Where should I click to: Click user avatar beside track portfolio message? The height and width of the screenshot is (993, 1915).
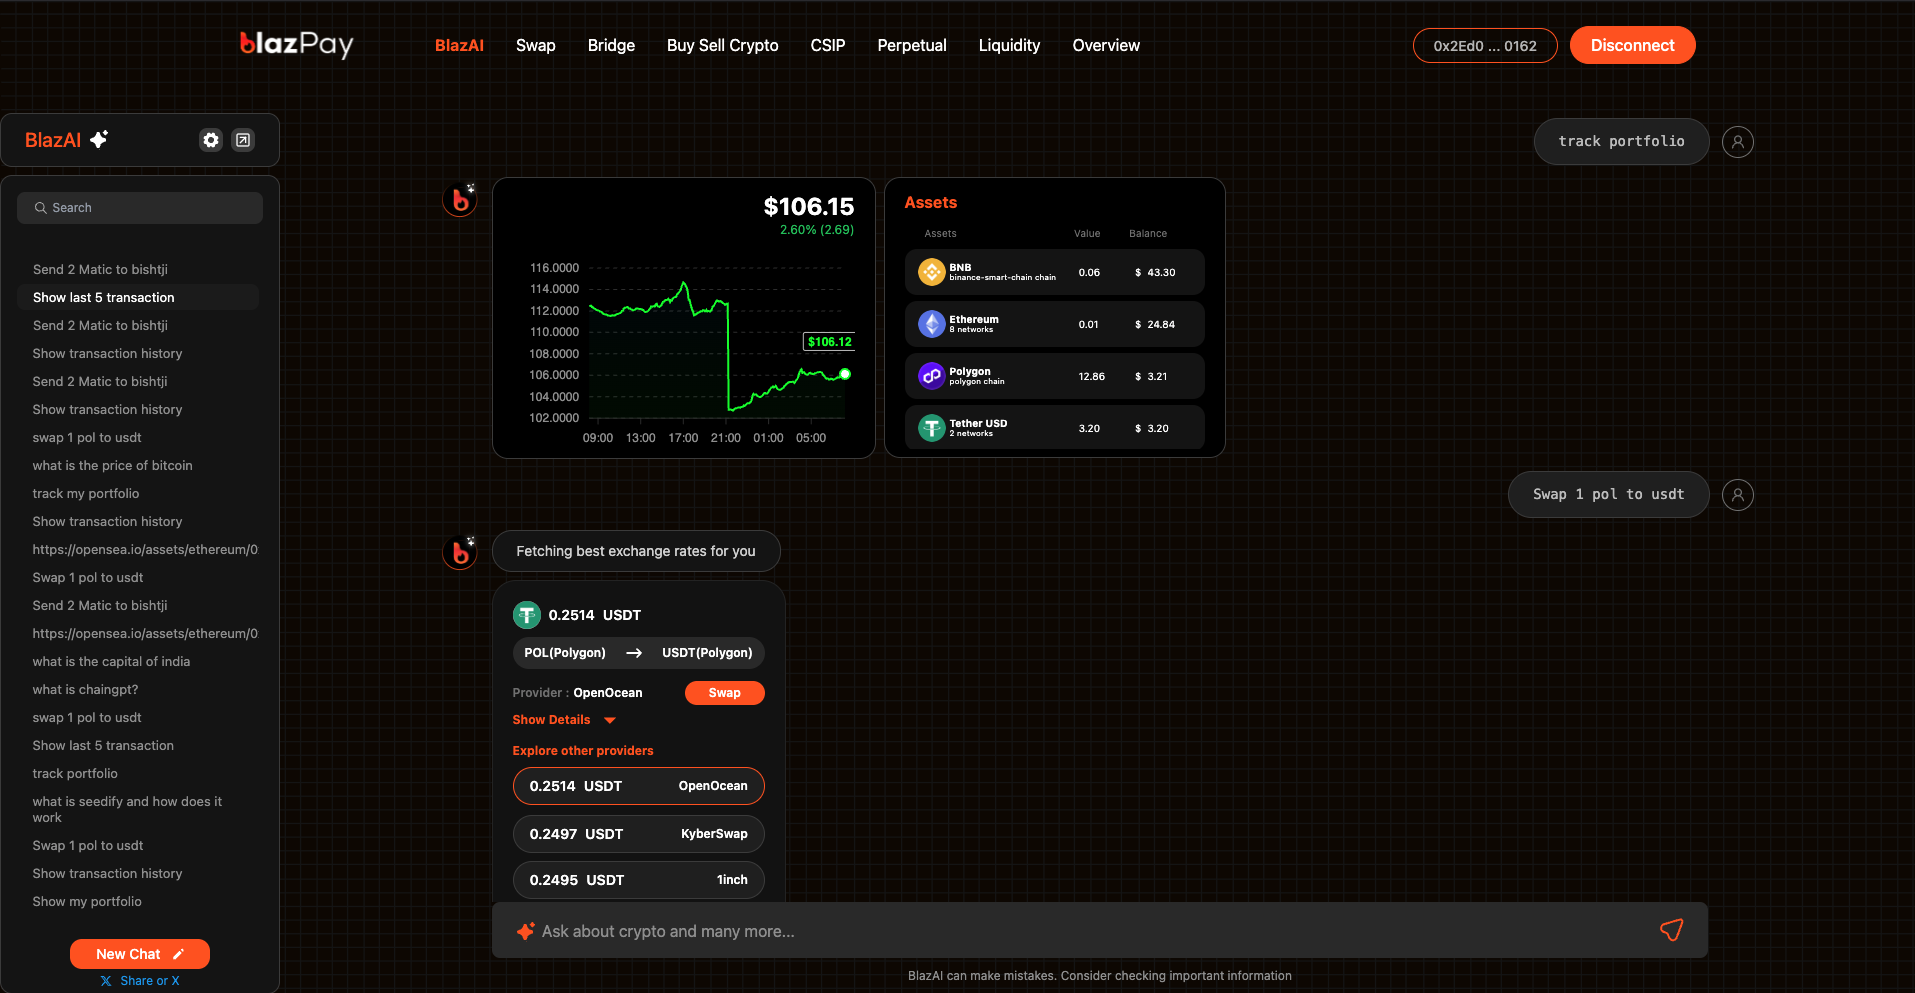(1738, 142)
